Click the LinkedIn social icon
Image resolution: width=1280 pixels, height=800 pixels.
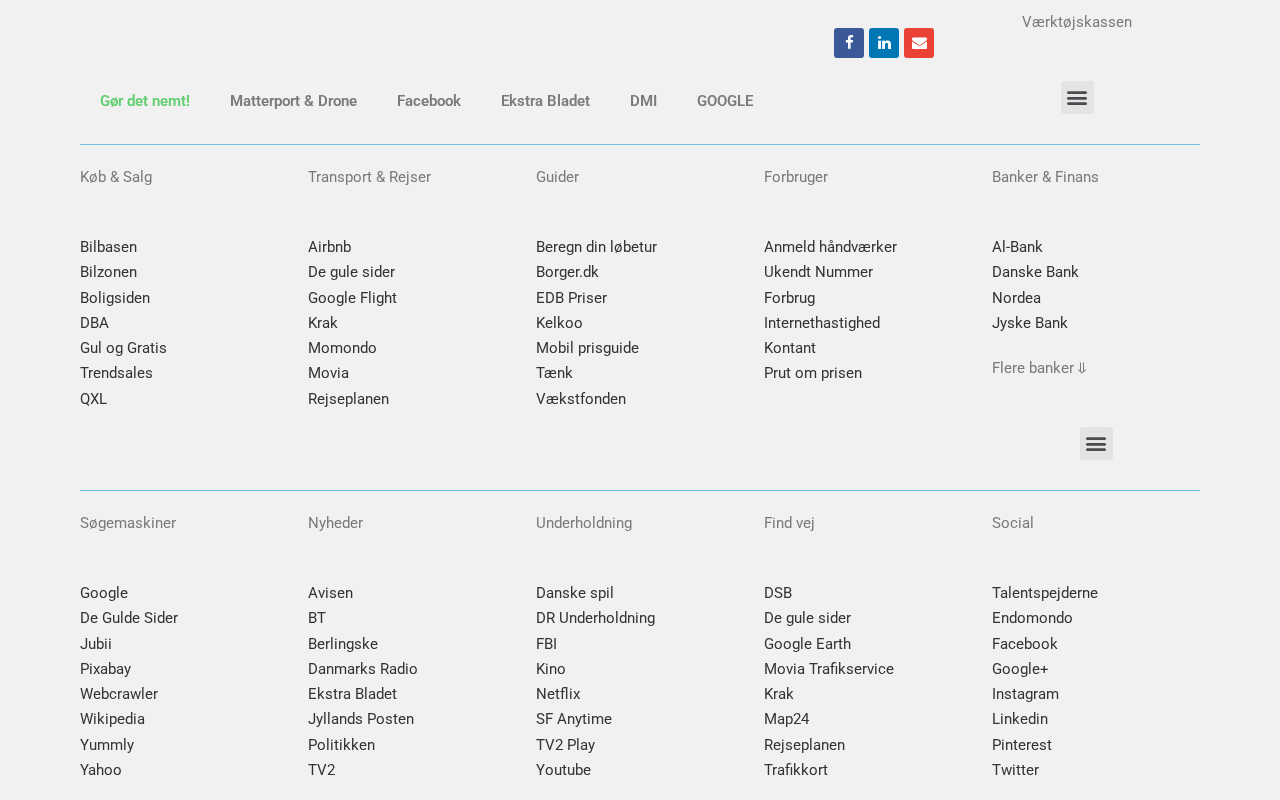884,43
